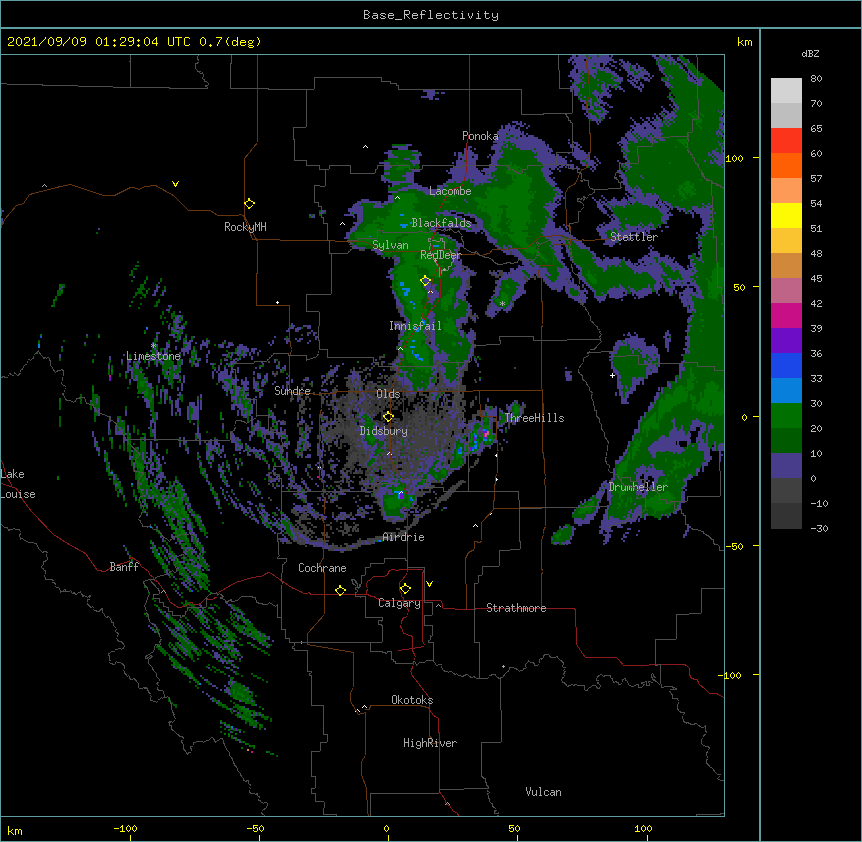Click the Lake Louise label at left edge
The image size is (862, 842).
coord(18,484)
